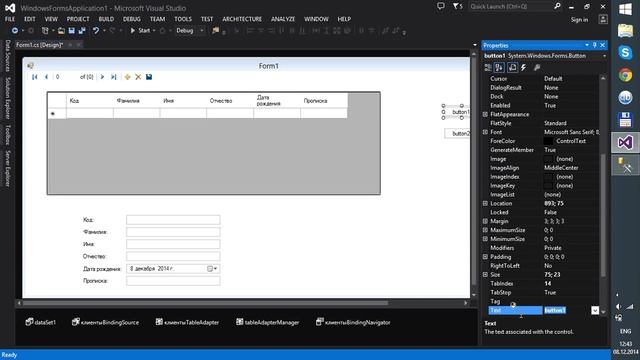This screenshot has height=360, width=640.
Task: Click the Save Data icon in navigator
Action: [x=149, y=77]
